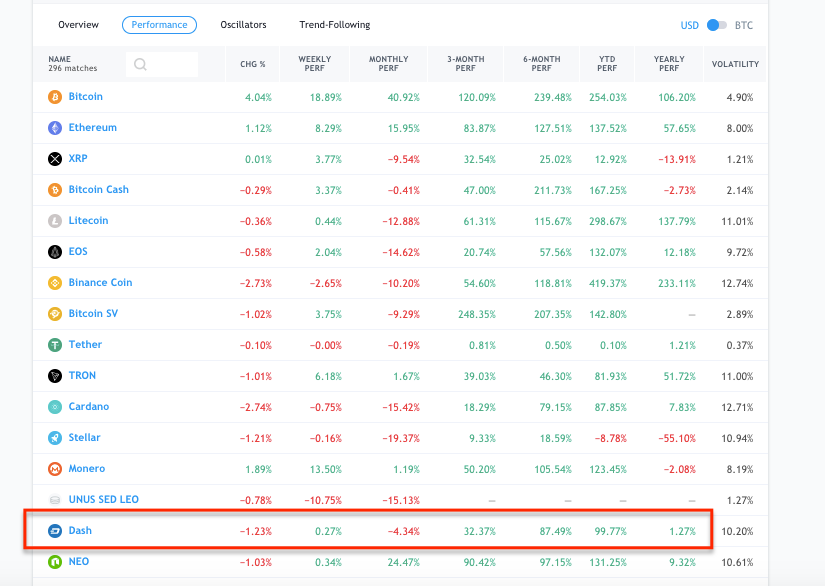
Task: Click the Dash logo icon
Action: pyautogui.click(x=55, y=531)
